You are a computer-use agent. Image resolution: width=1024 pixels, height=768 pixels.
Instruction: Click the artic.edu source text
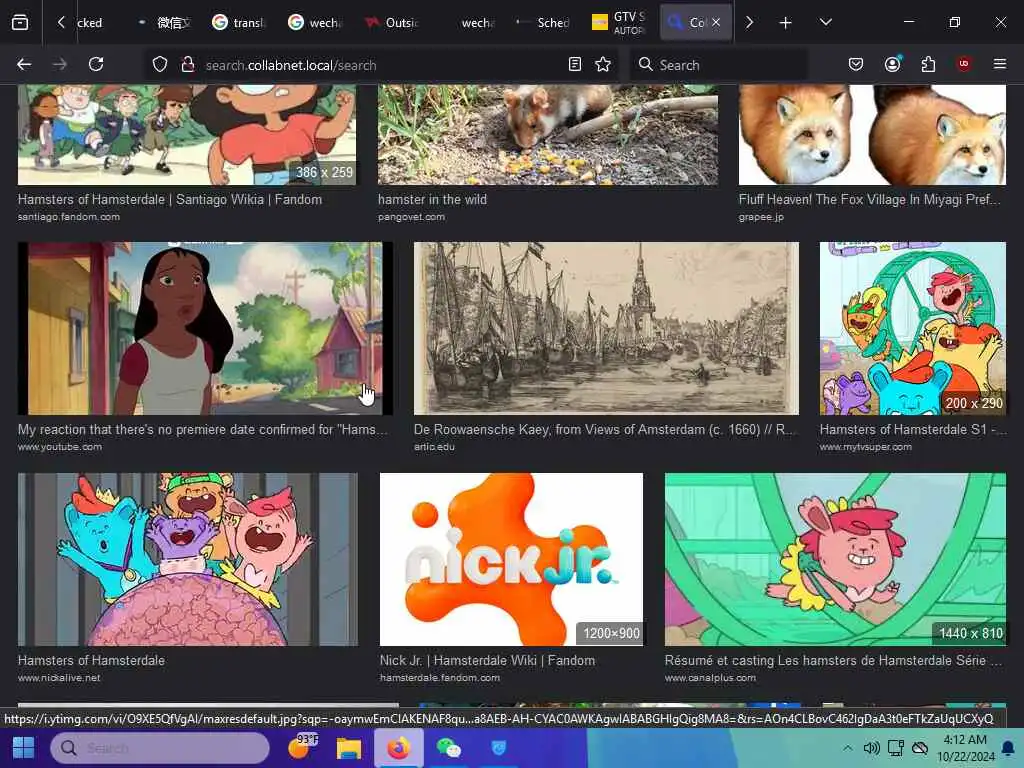(x=434, y=447)
